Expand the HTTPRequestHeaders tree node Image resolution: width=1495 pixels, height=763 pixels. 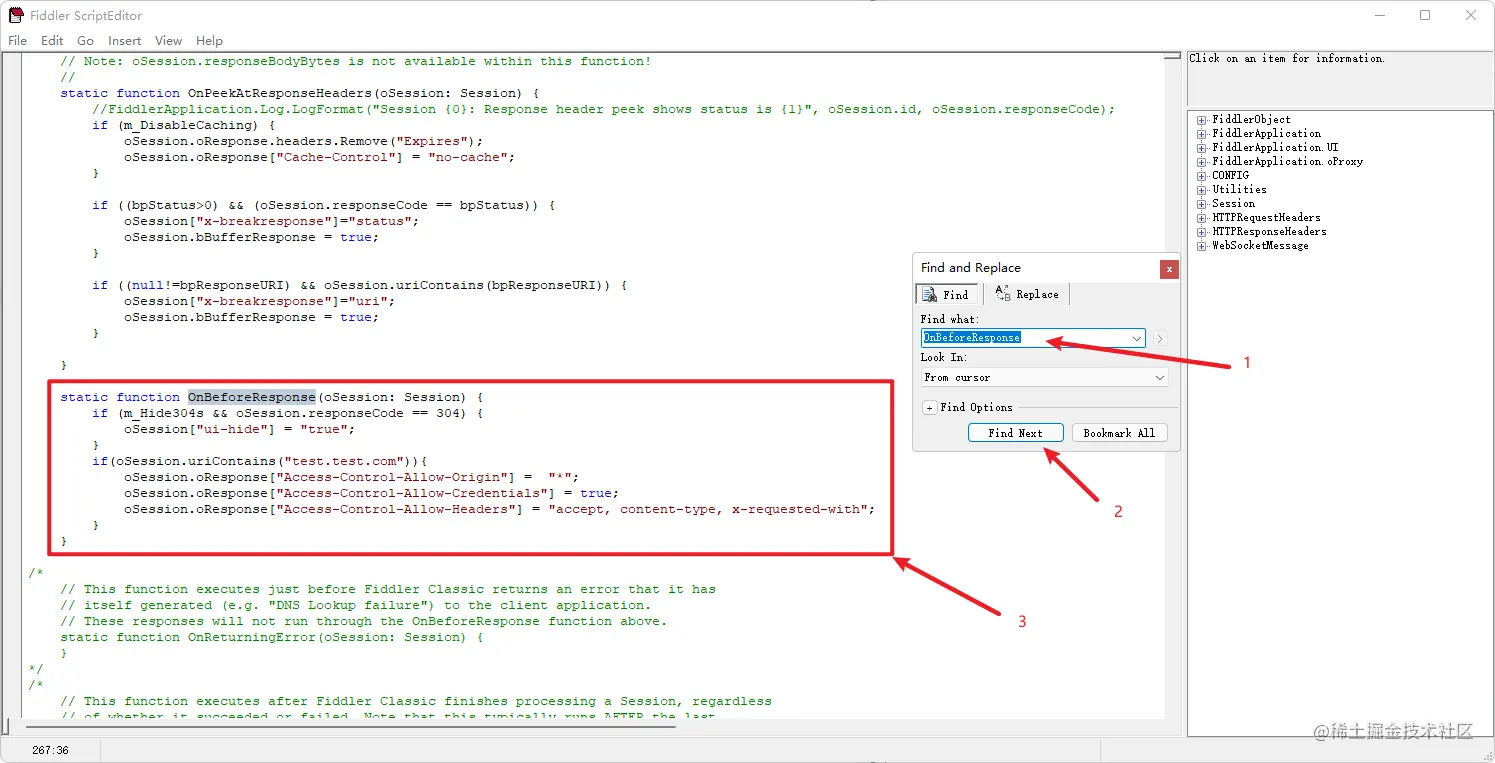pos(1202,218)
